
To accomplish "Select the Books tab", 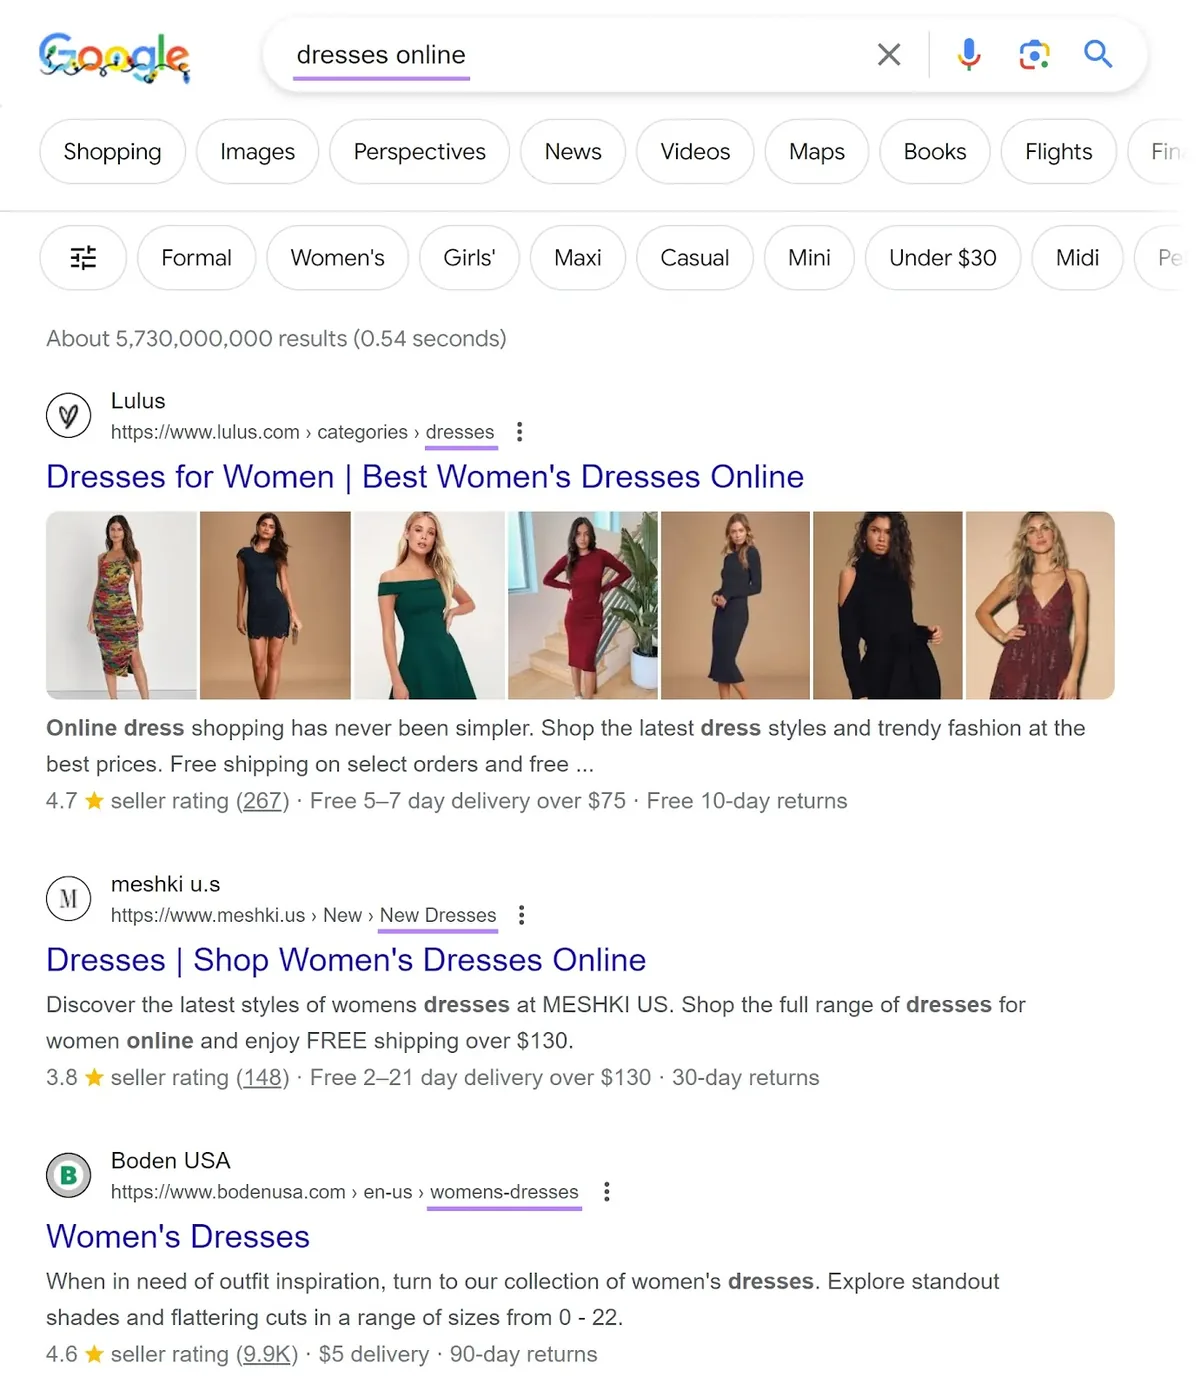I will (935, 151).
